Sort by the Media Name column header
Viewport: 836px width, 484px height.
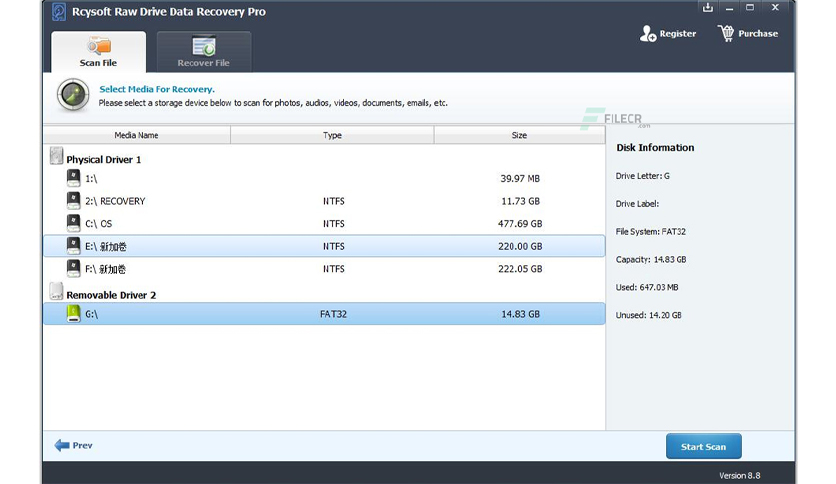(136, 135)
